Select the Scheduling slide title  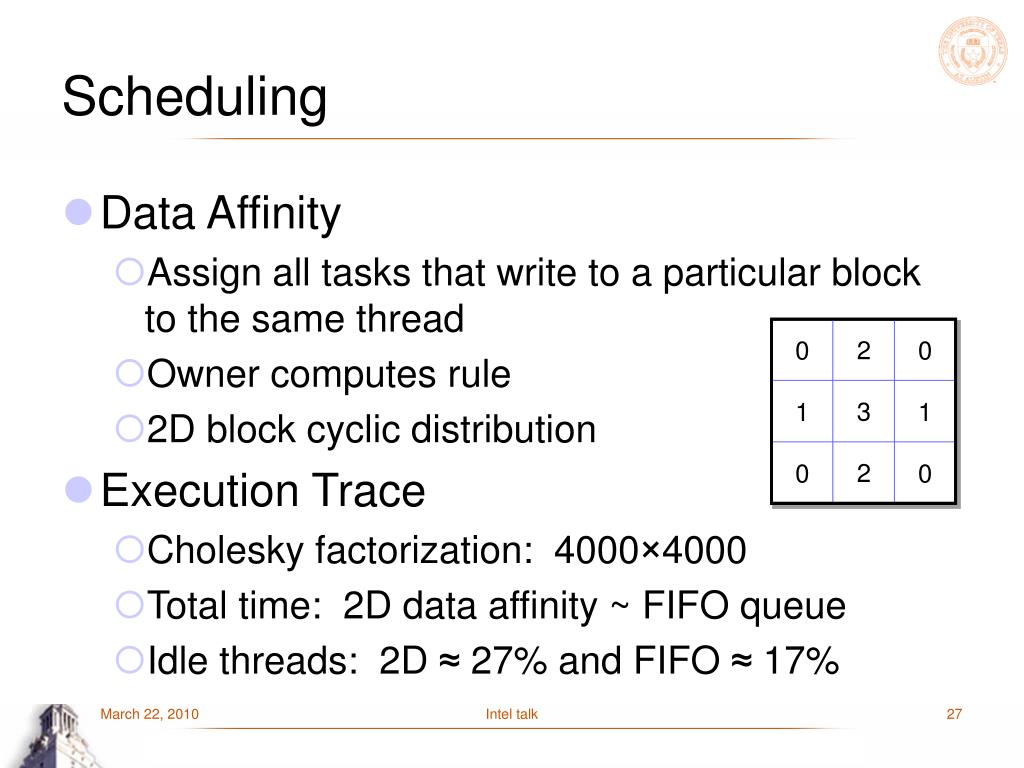[195, 98]
